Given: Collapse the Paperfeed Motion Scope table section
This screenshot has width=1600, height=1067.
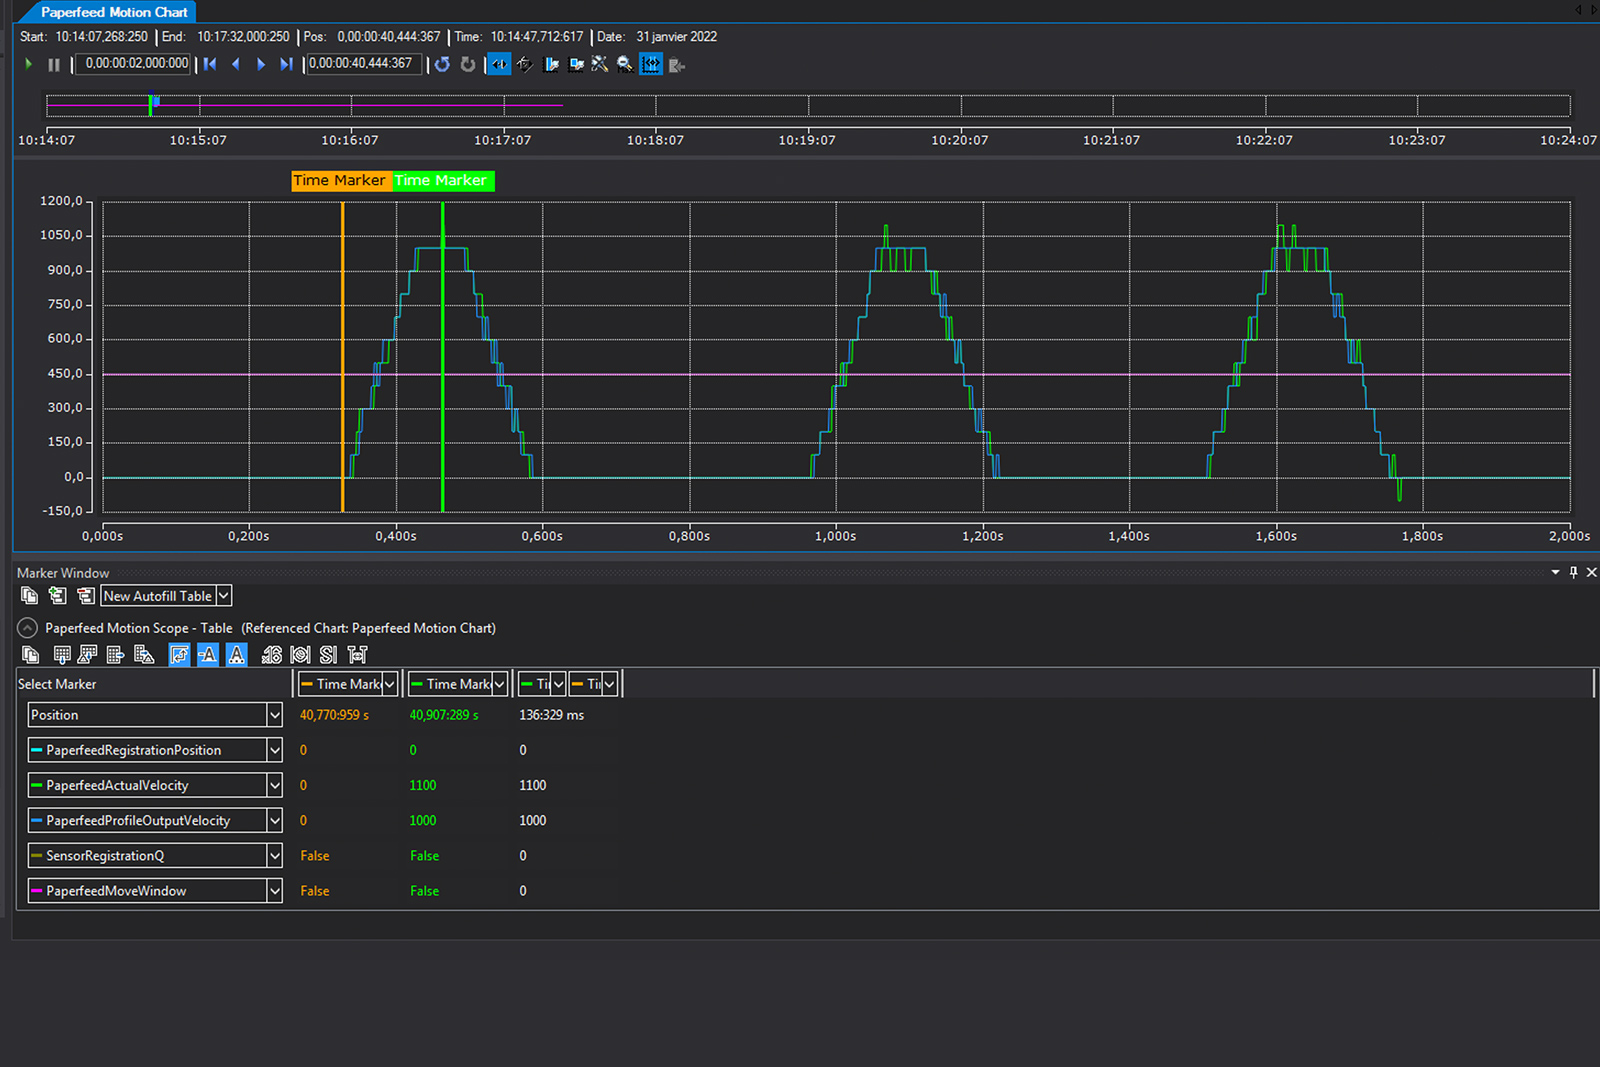Looking at the screenshot, I should coord(28,628).
